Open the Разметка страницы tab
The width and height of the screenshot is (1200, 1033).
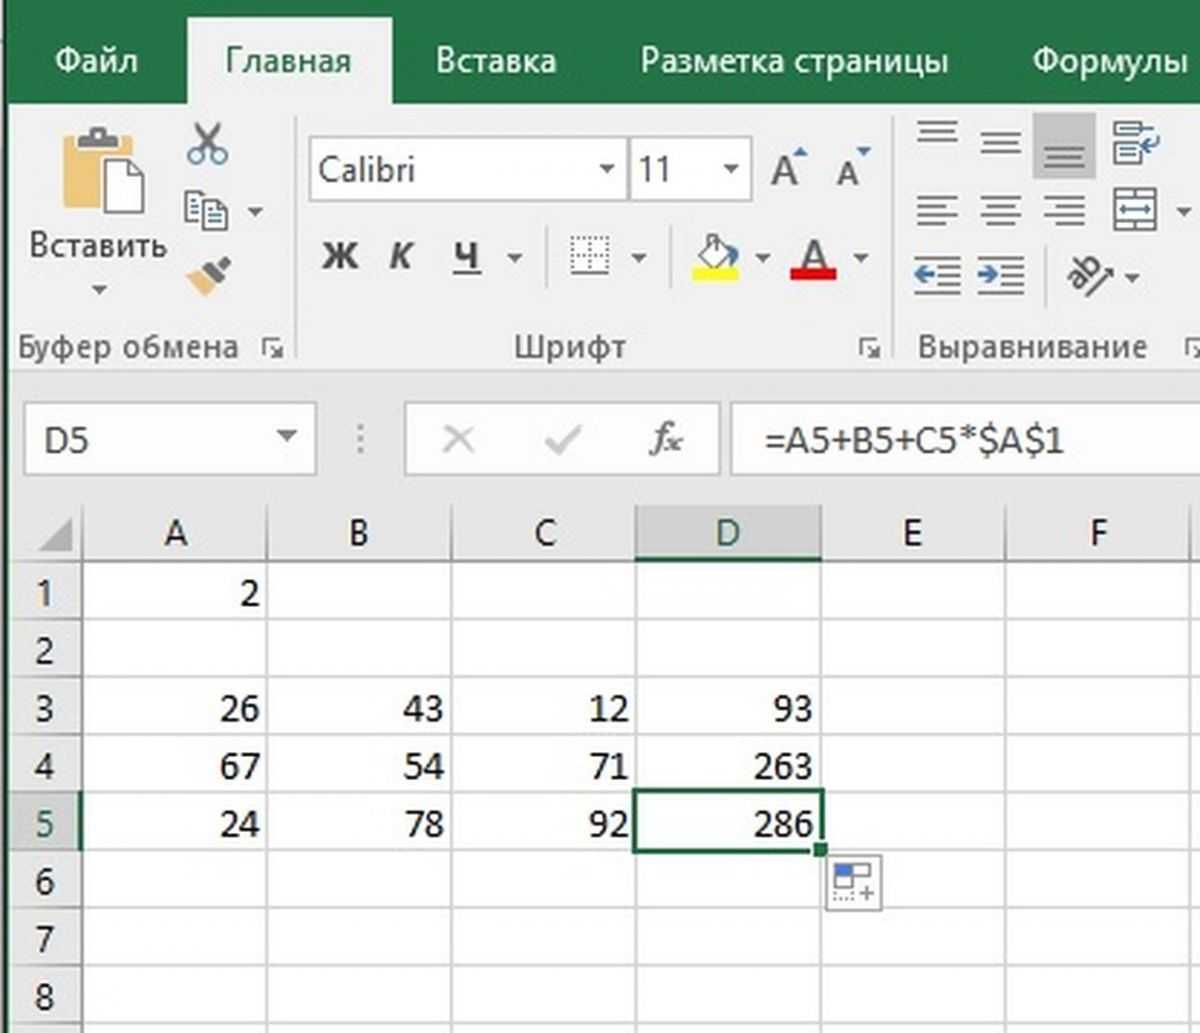794,61
